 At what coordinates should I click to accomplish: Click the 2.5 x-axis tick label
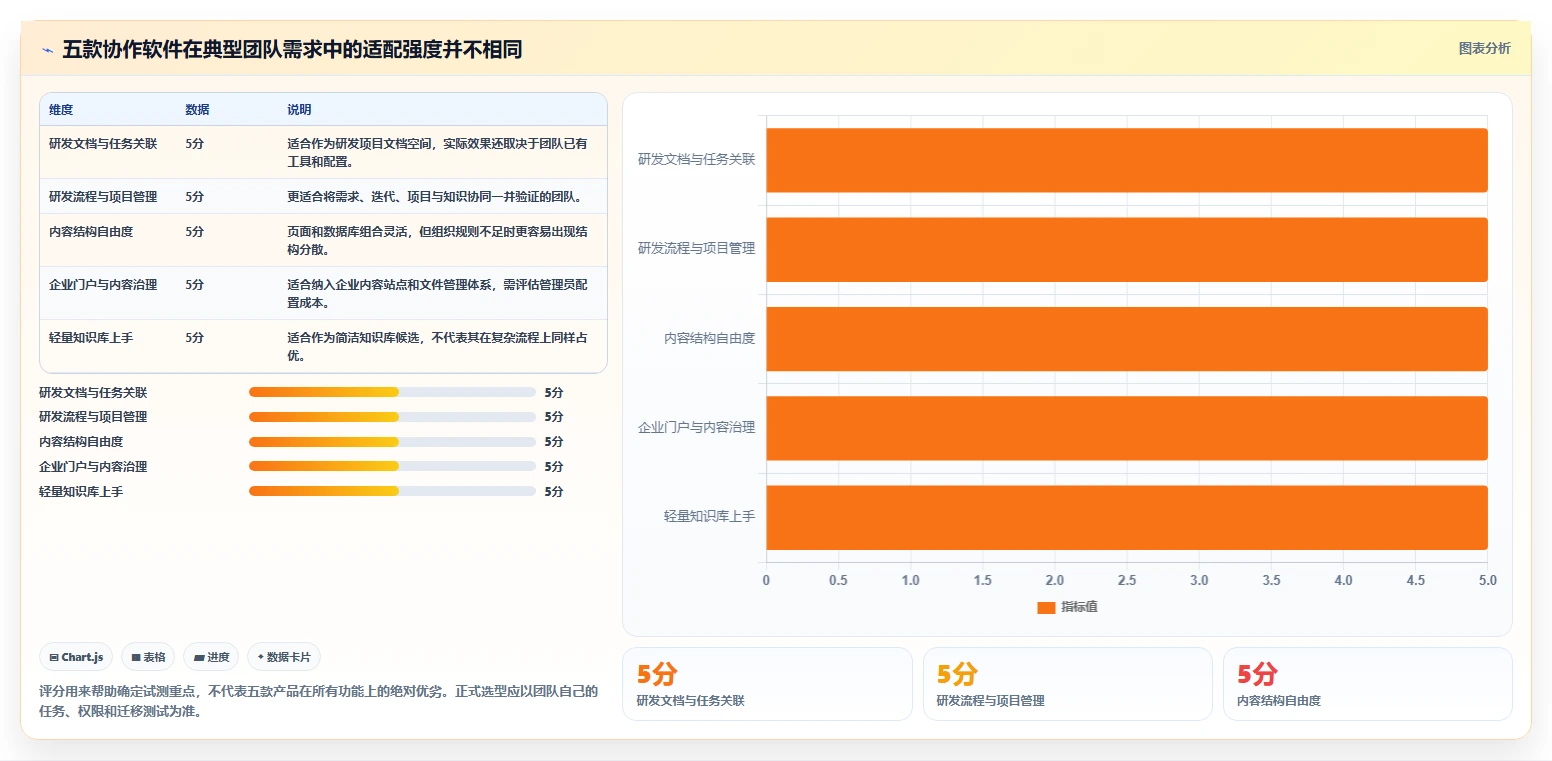[x=1127, y=580]
